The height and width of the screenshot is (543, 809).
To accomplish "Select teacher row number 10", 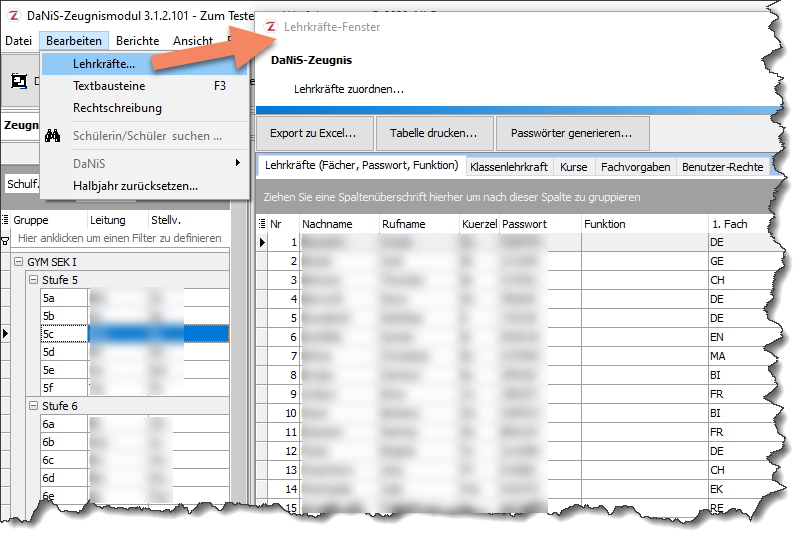I will (x=284, y=413).
